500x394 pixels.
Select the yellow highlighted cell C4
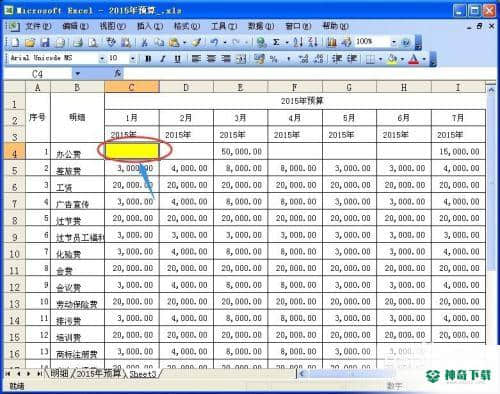pyautogui.click(x=132, y=151)
